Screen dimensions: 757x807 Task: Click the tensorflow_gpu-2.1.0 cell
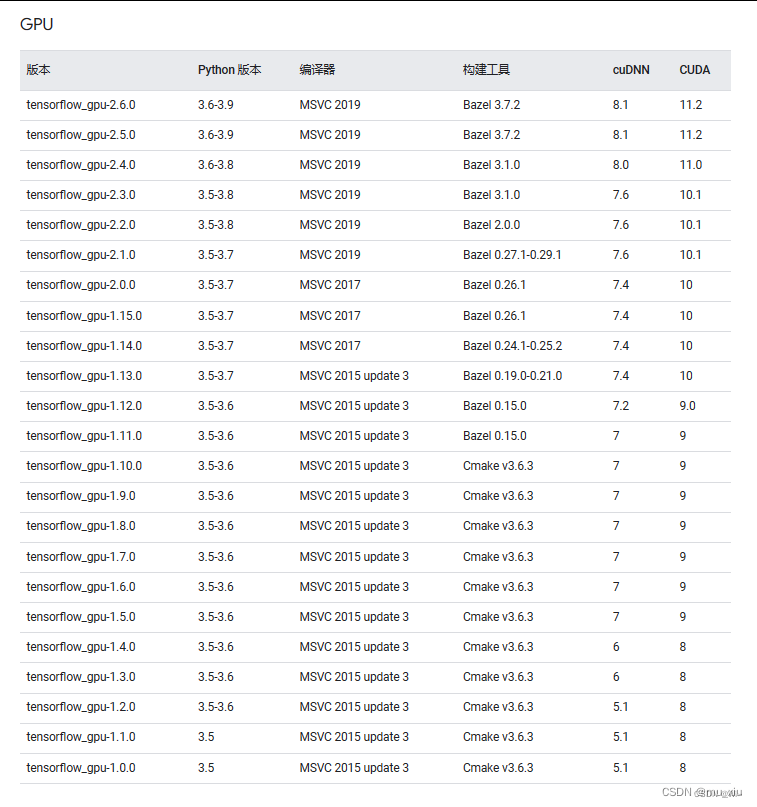(x=81, y=255)
